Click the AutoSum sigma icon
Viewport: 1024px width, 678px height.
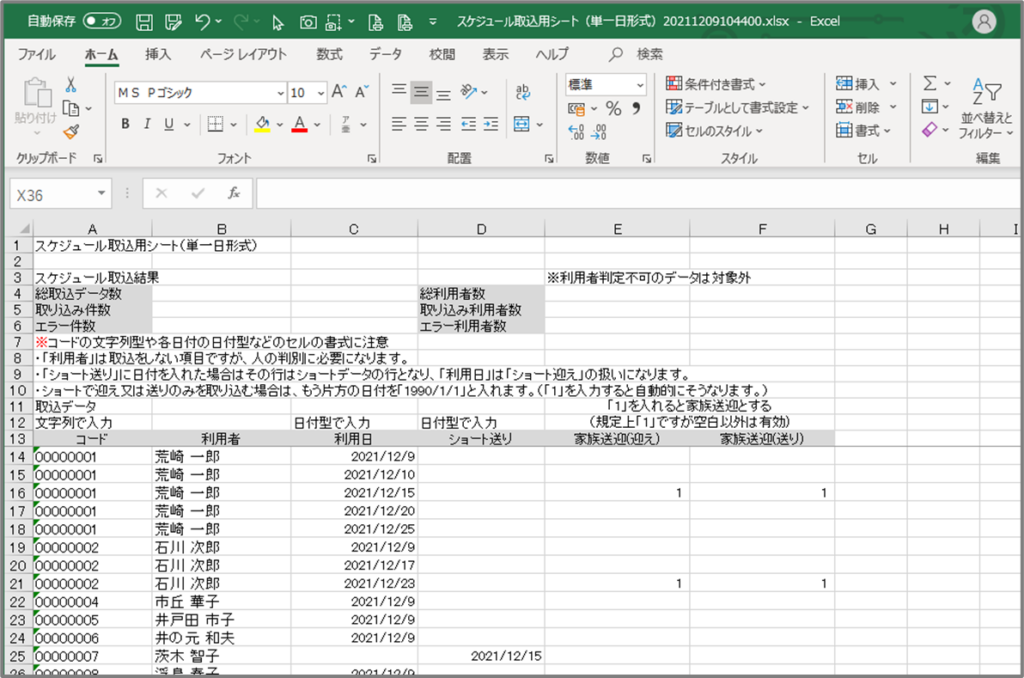pos(929,83)
